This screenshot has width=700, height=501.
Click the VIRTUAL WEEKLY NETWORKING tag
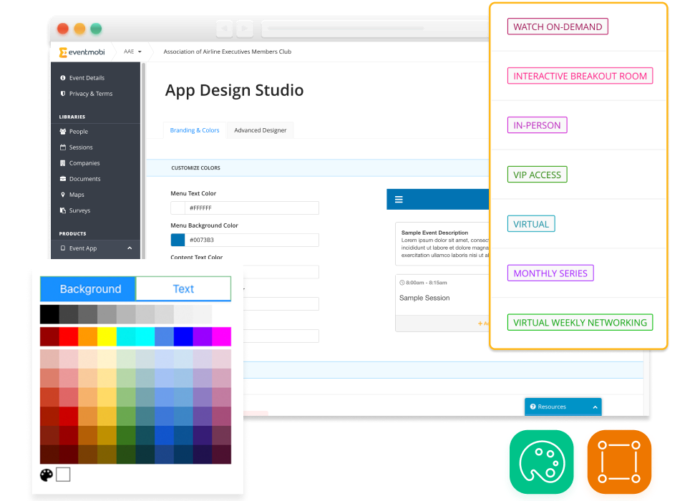point(580,322)
